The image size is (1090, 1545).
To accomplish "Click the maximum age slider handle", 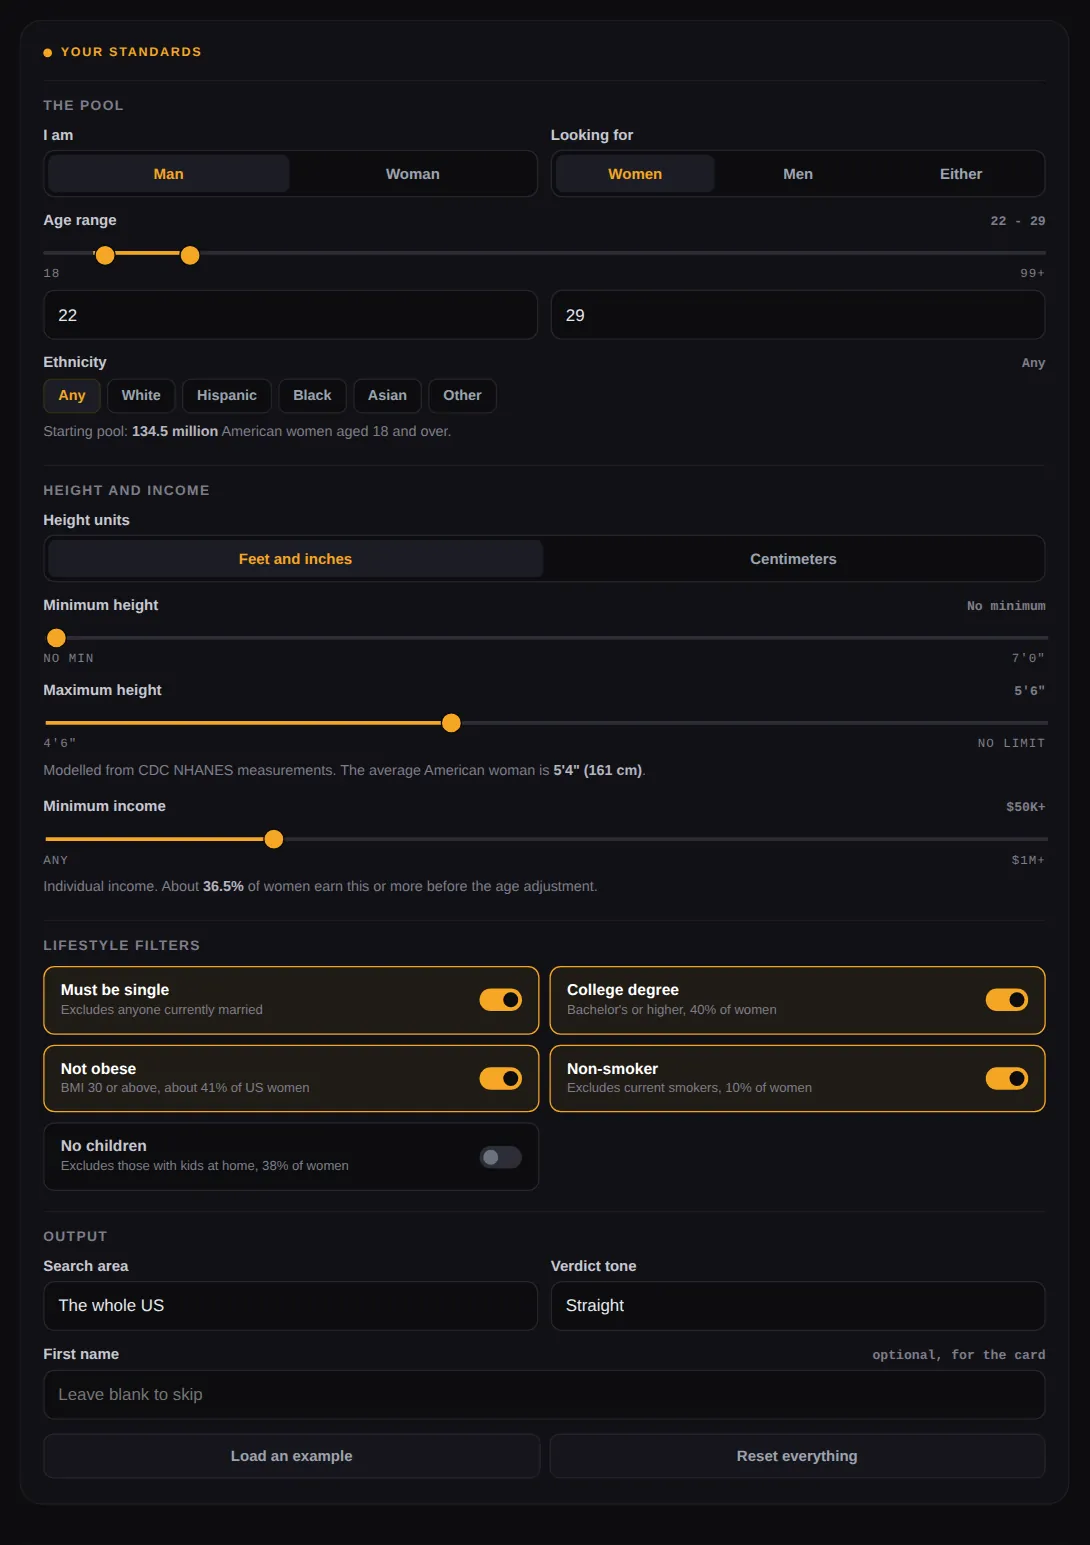I will pos(190,255).
